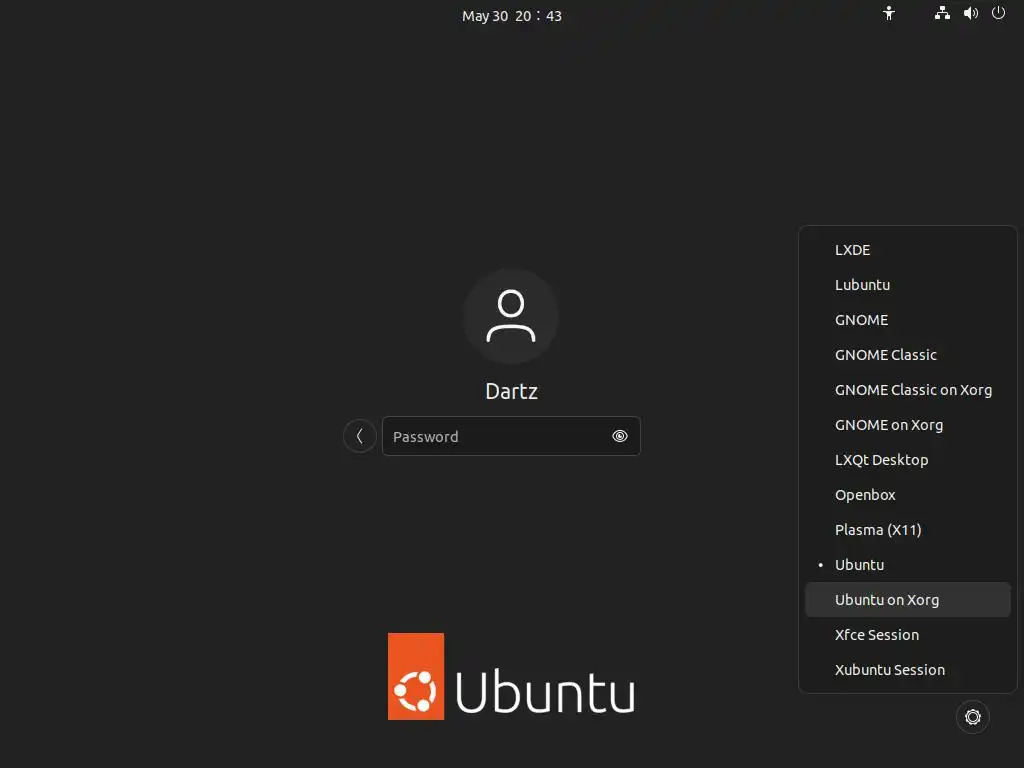Choose the Openbox session
Screen dimensions: 1024x768
(908, 495)
